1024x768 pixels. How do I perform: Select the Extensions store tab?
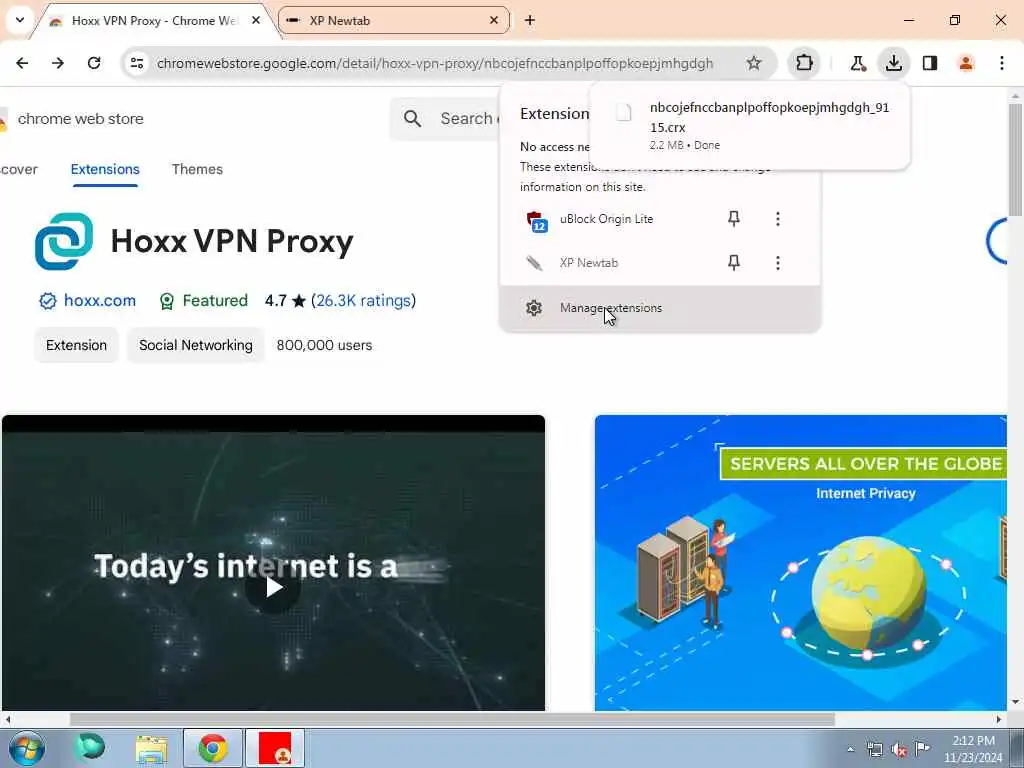pos(105,169)
